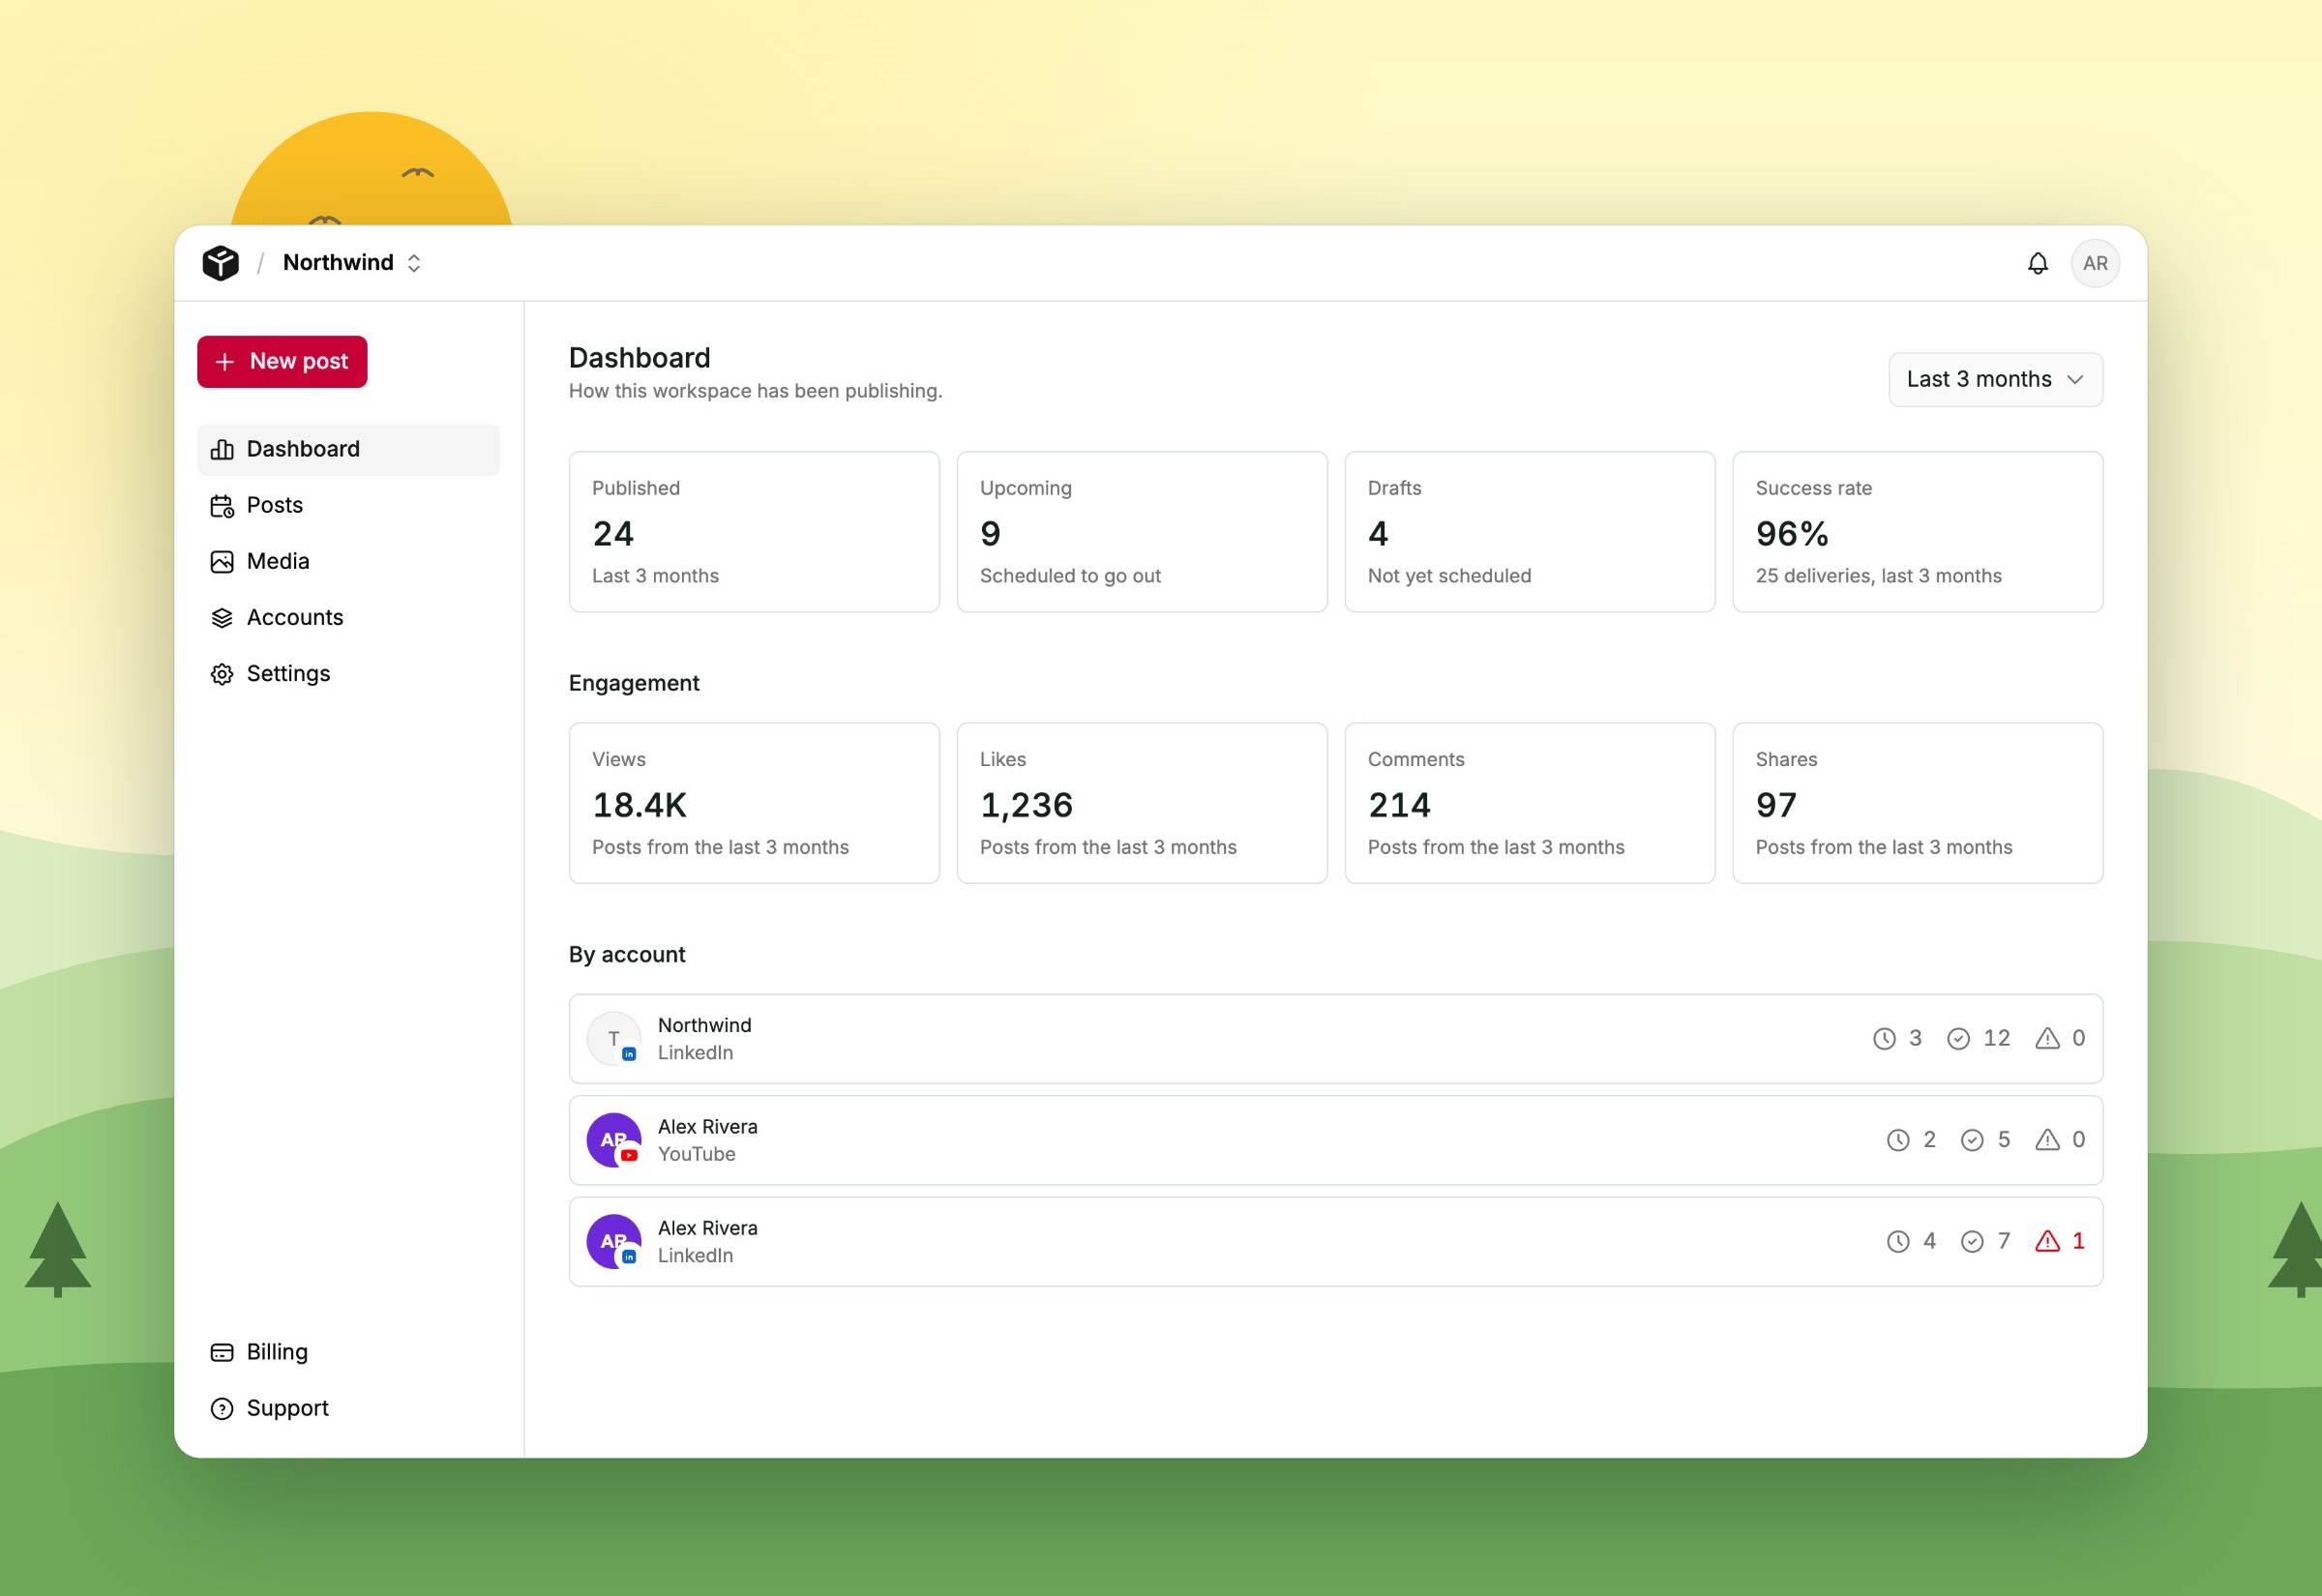The height and width of the screenshot is (1596, 2322).
Task: Click the Posts calendar icon
Action: click(x=222, y=506)
